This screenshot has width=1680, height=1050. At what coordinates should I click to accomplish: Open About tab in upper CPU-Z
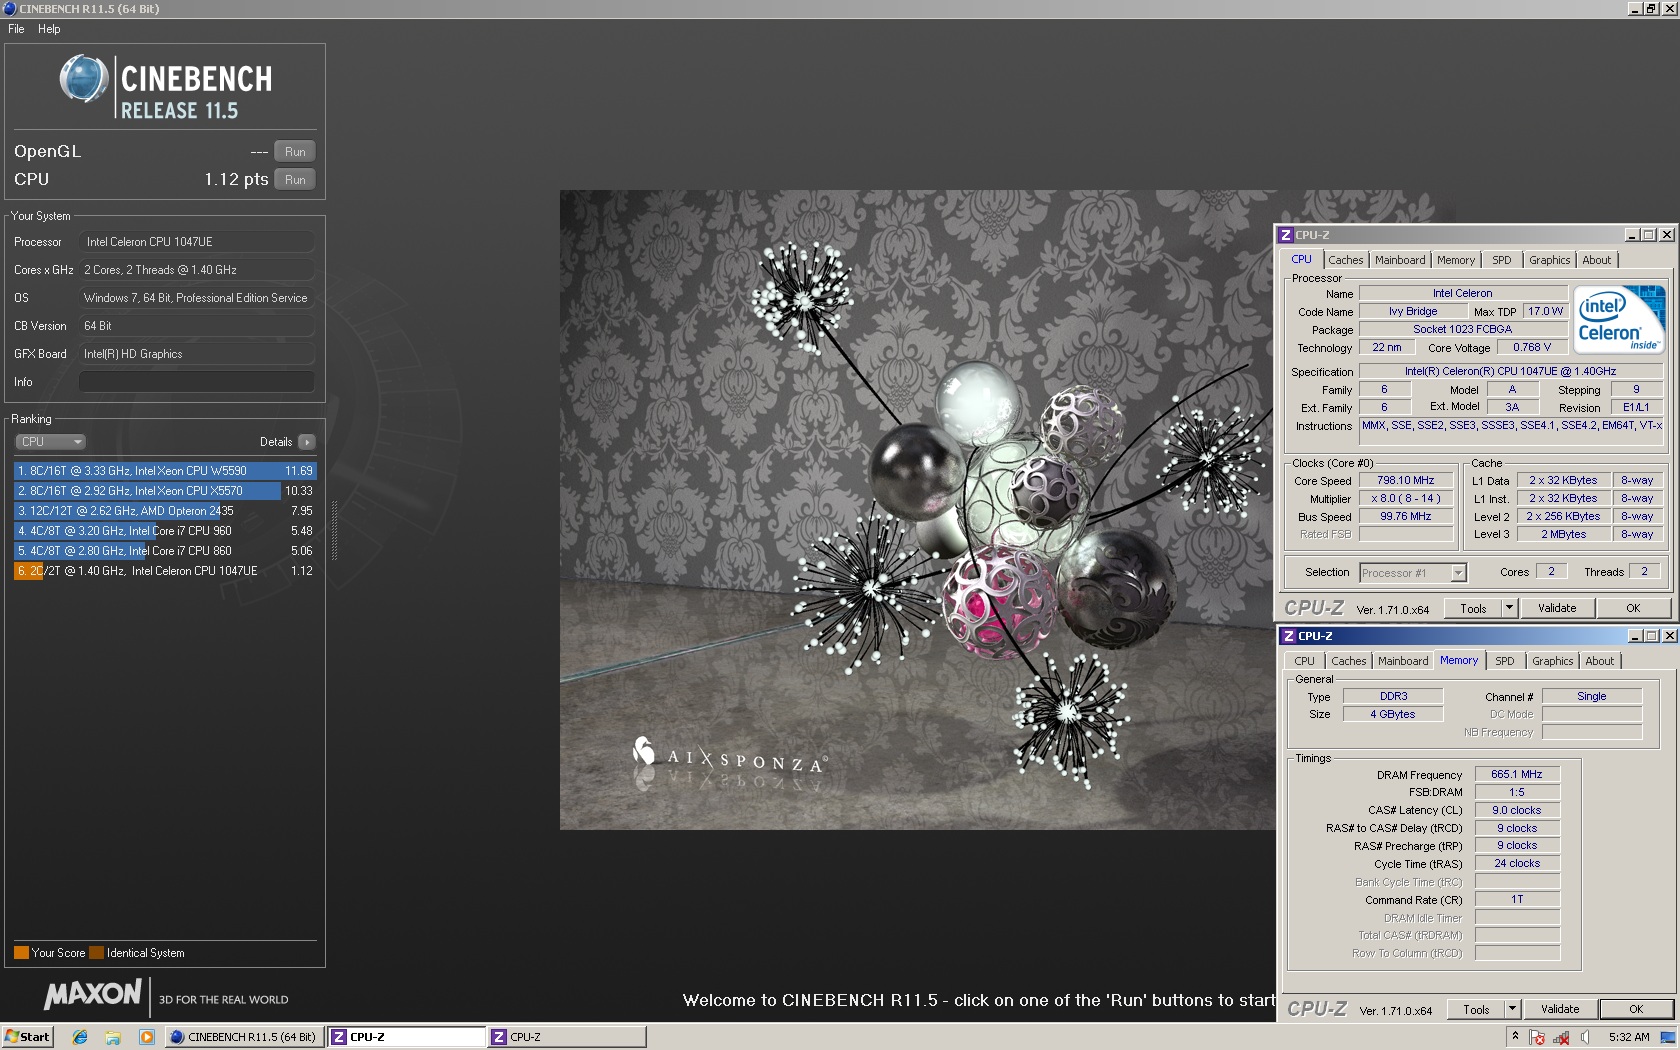1596,260
